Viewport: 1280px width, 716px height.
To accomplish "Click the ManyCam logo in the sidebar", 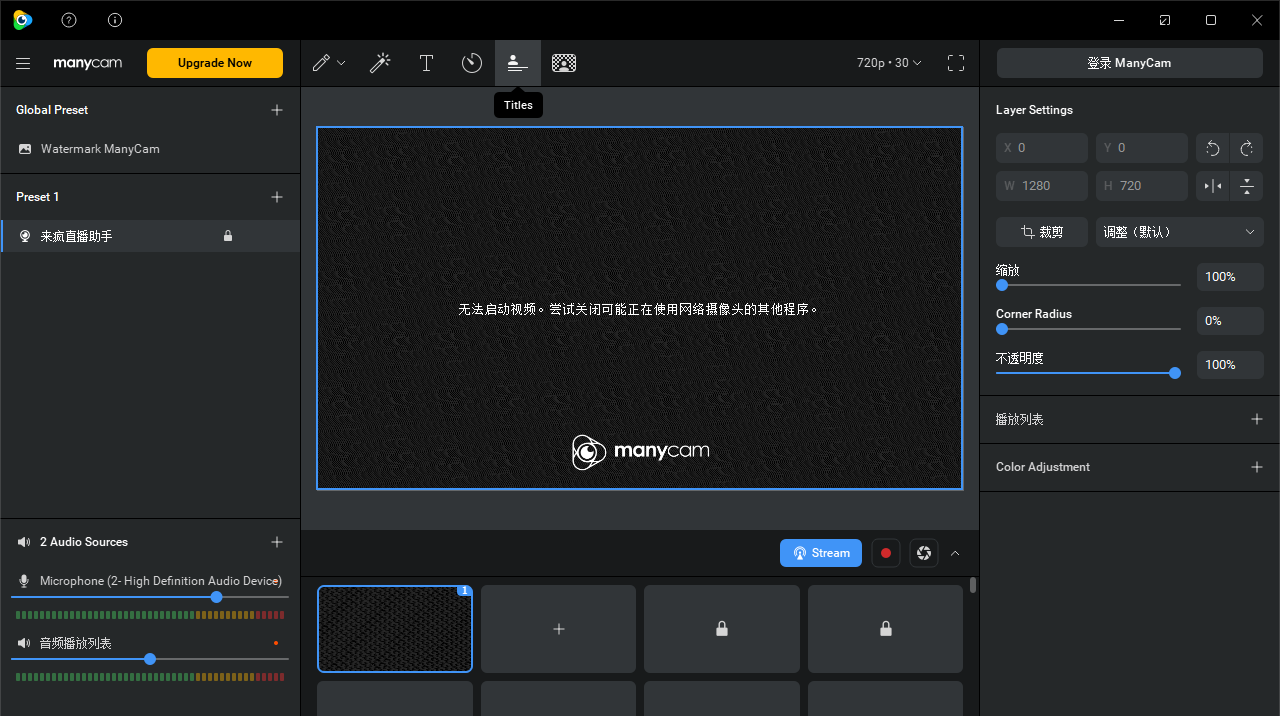I will (x=88, y=63).
